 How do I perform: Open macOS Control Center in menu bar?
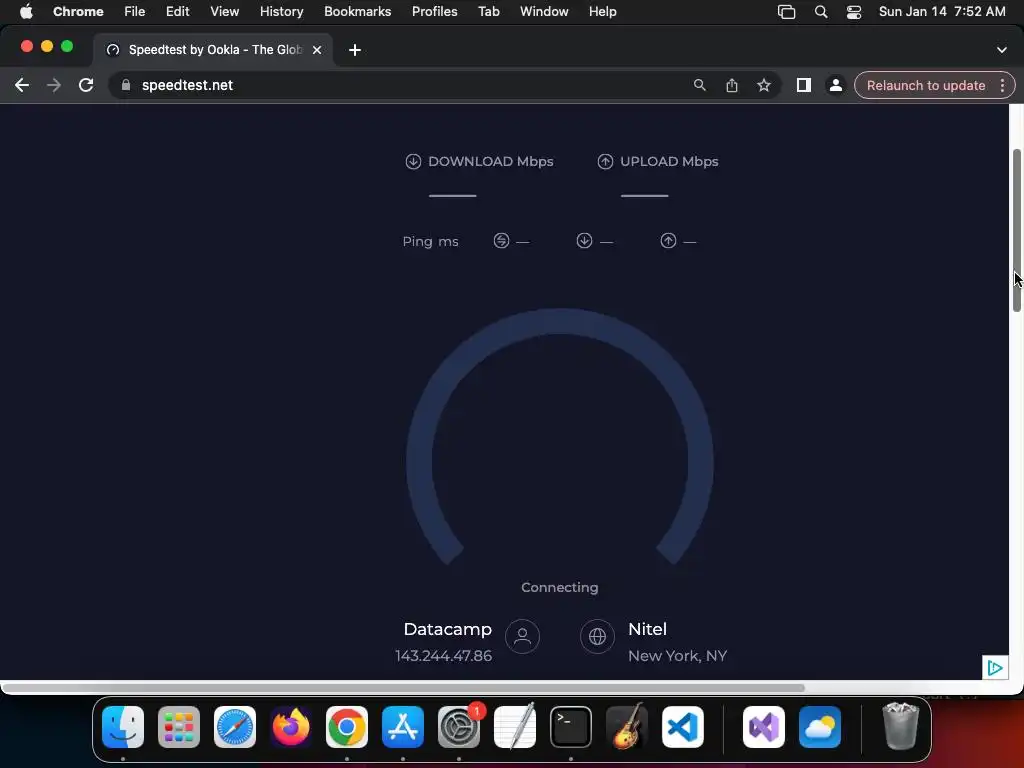point(854,12)
